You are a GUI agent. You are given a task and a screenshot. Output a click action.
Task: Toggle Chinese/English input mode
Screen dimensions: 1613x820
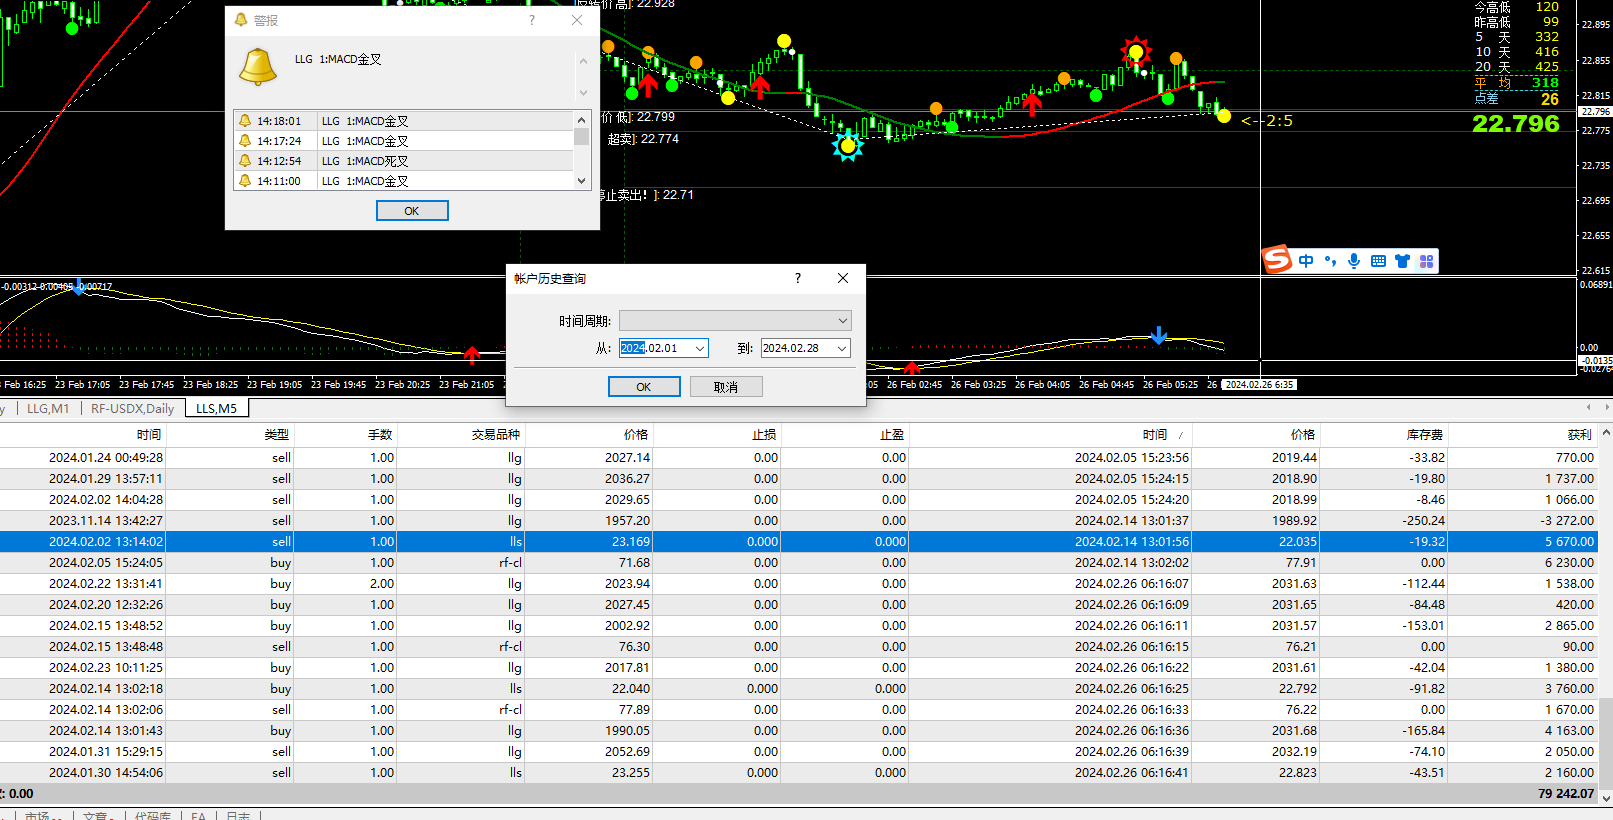[x=1306, y=261]
